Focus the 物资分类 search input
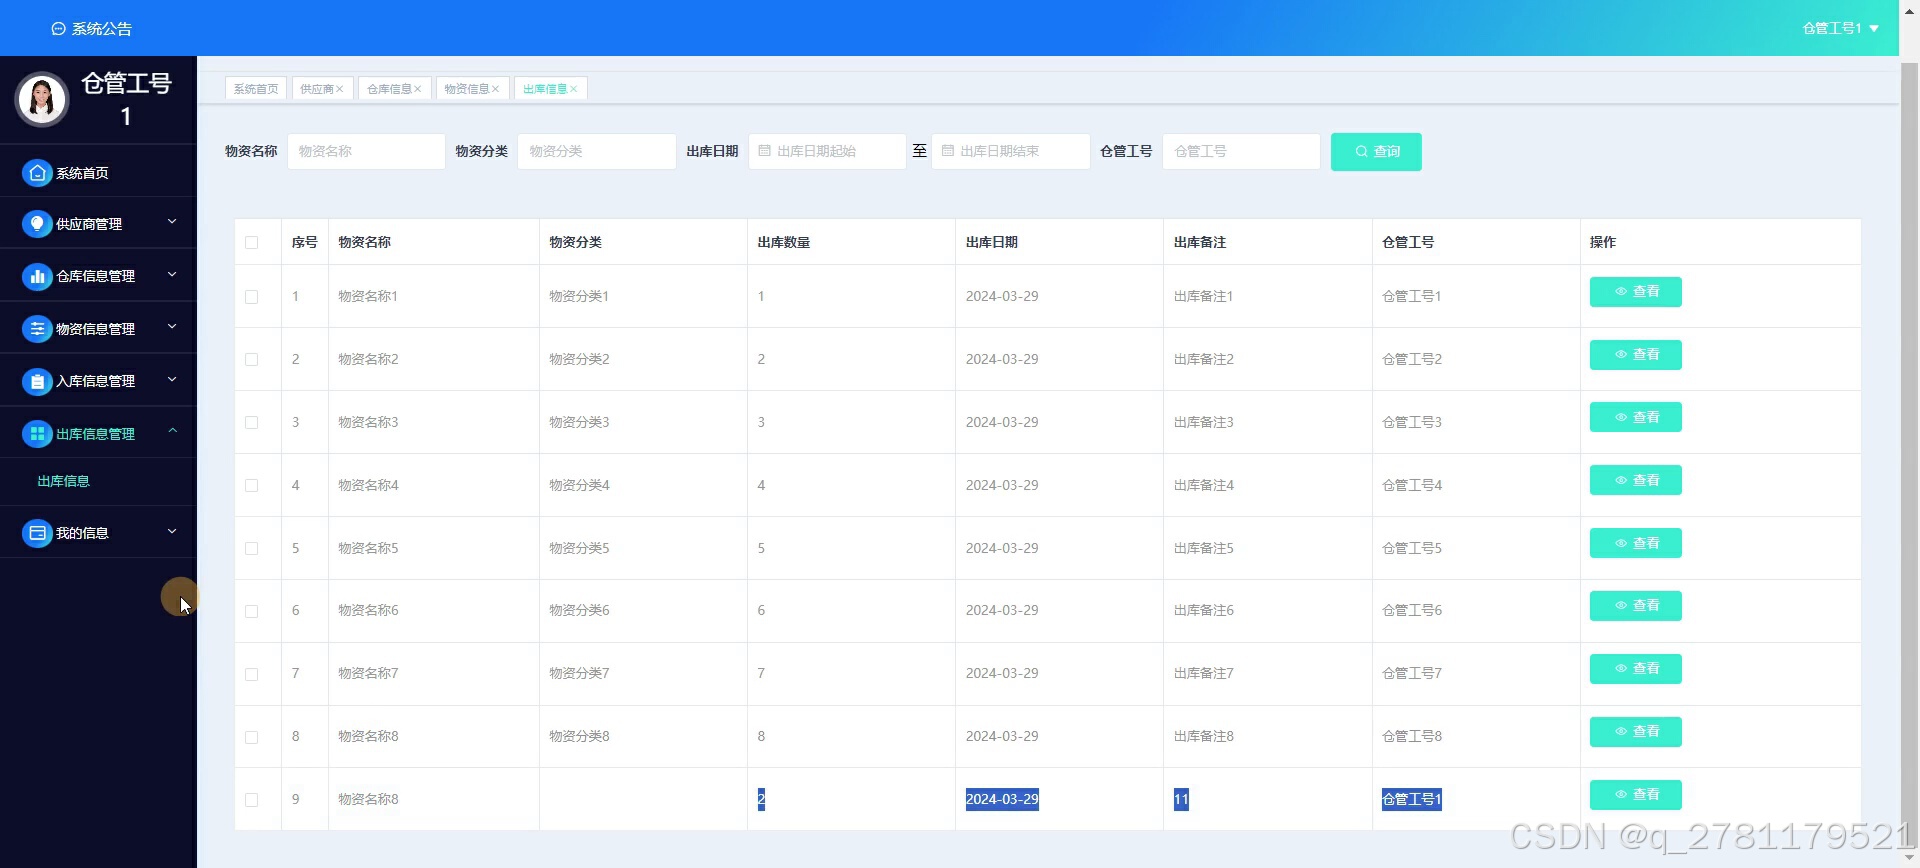Viewport: 1920px width, 868px height. click(597, 151)
